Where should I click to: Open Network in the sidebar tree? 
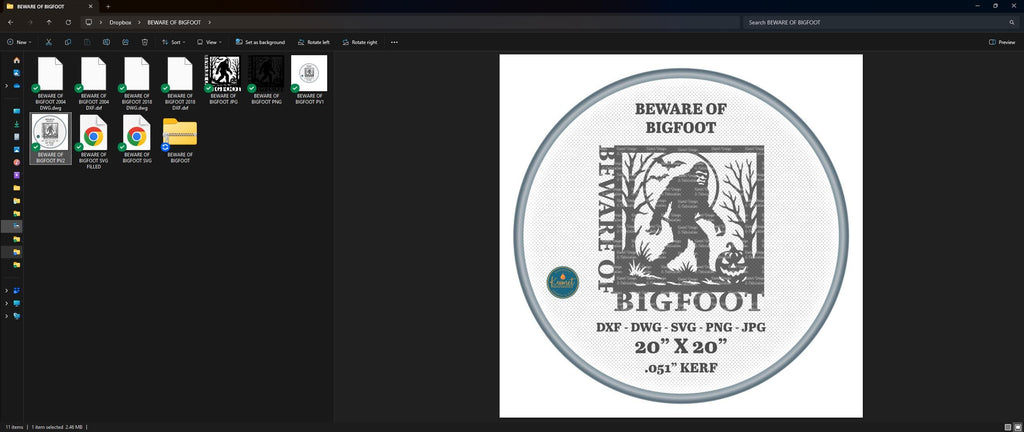[16, 316]
